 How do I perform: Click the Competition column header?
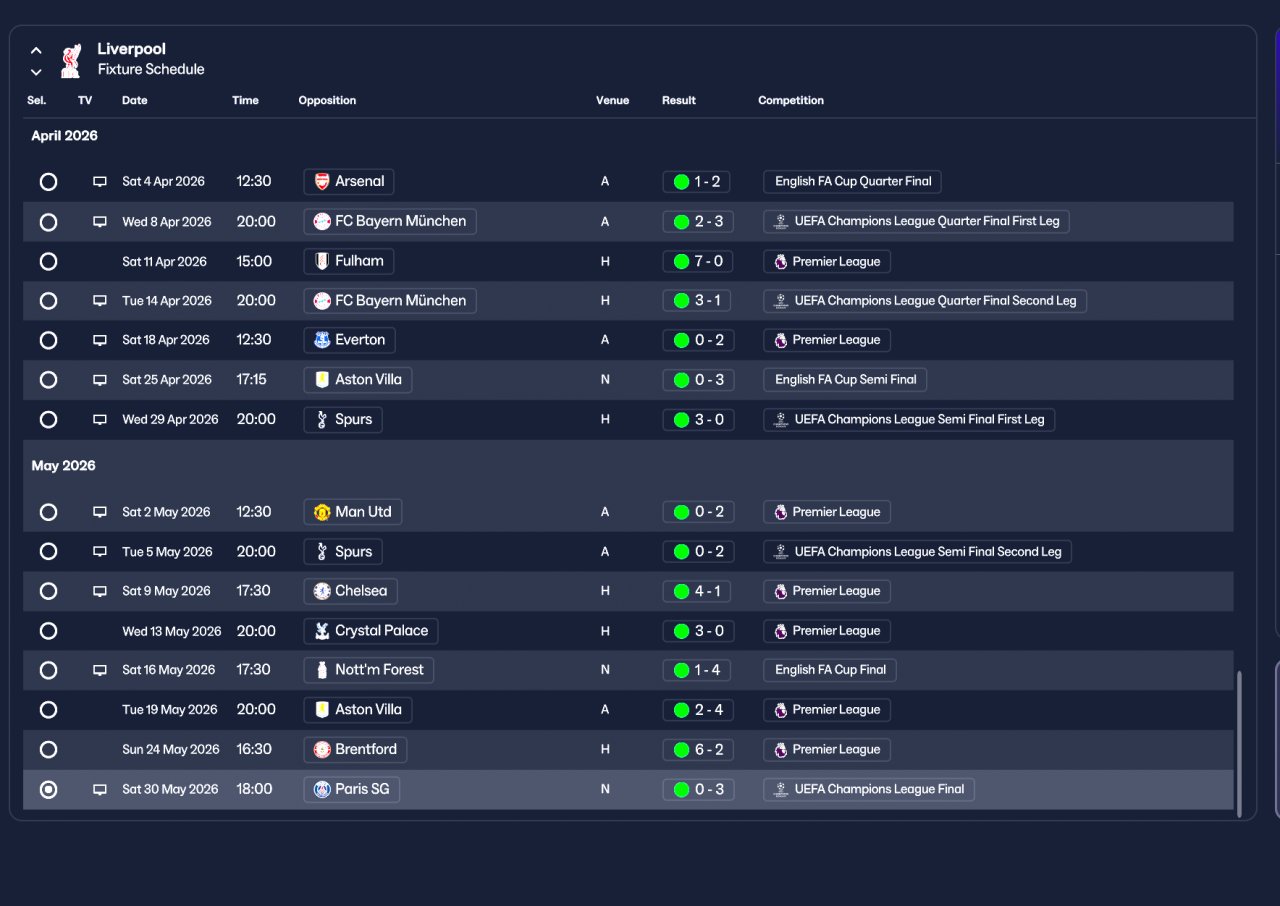[791, 100]
